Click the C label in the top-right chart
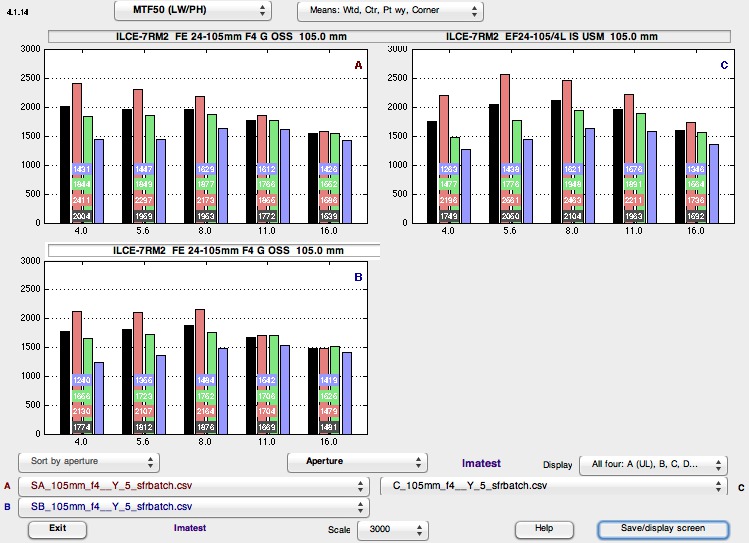 click(x=724, y=65)
